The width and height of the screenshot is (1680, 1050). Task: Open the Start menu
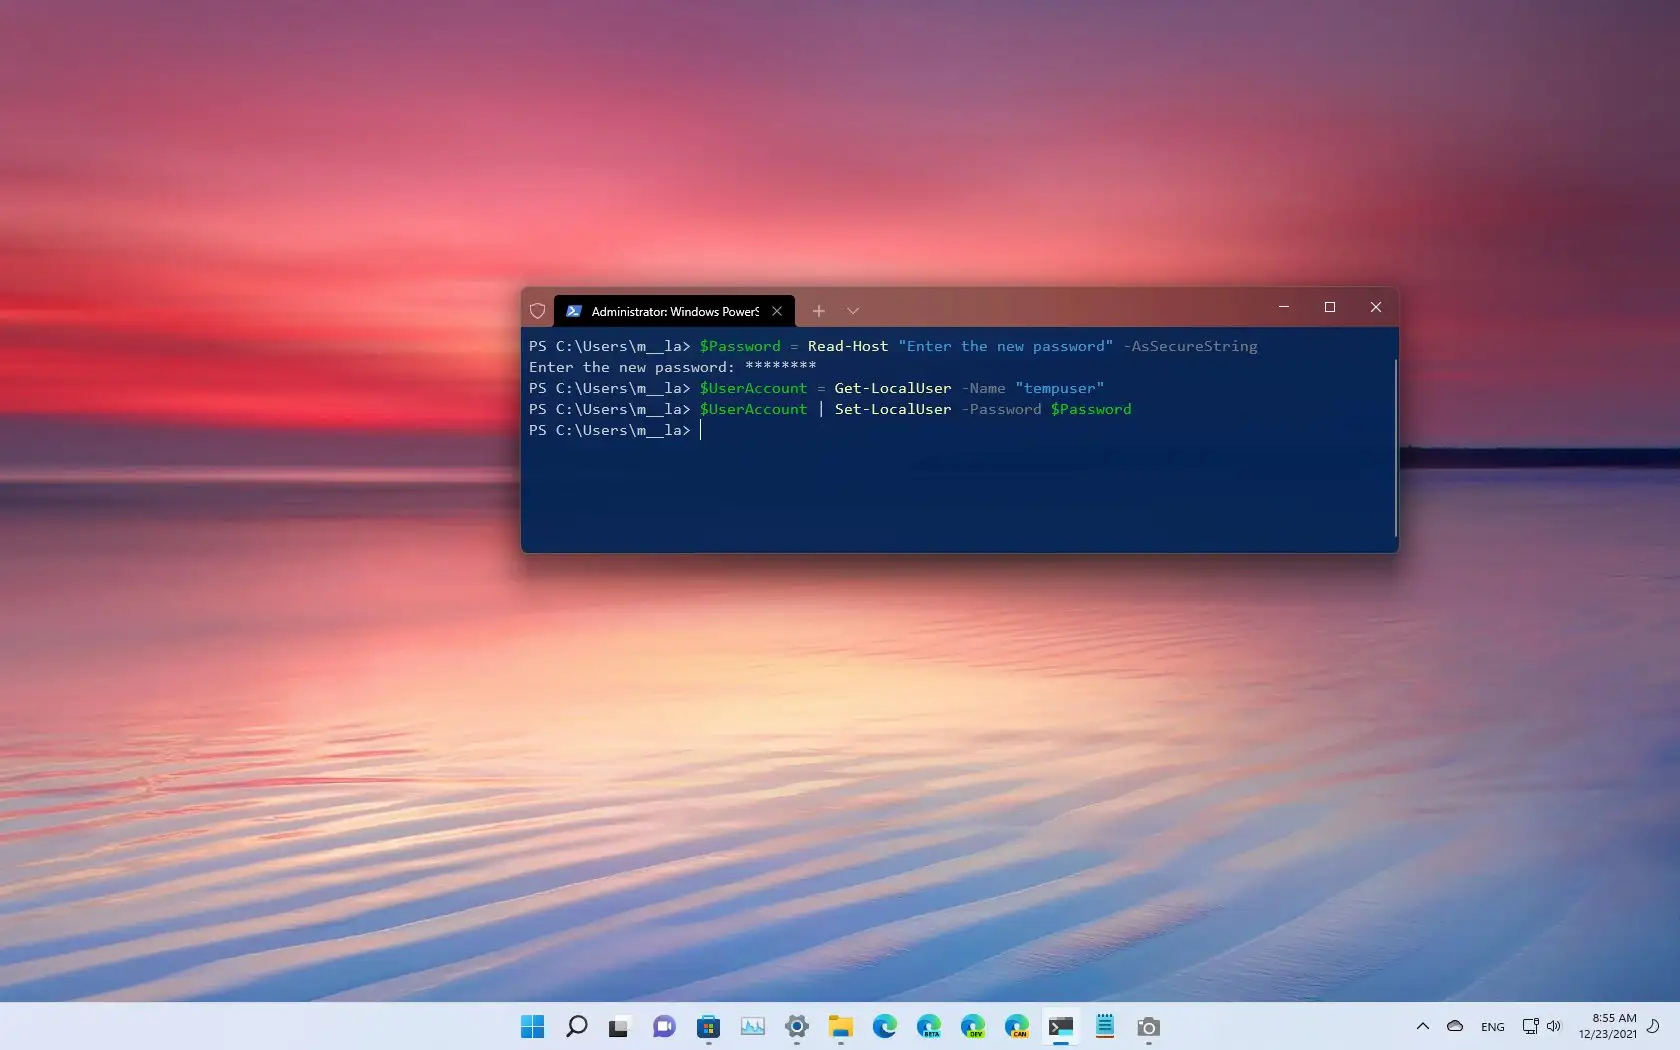532,1027
